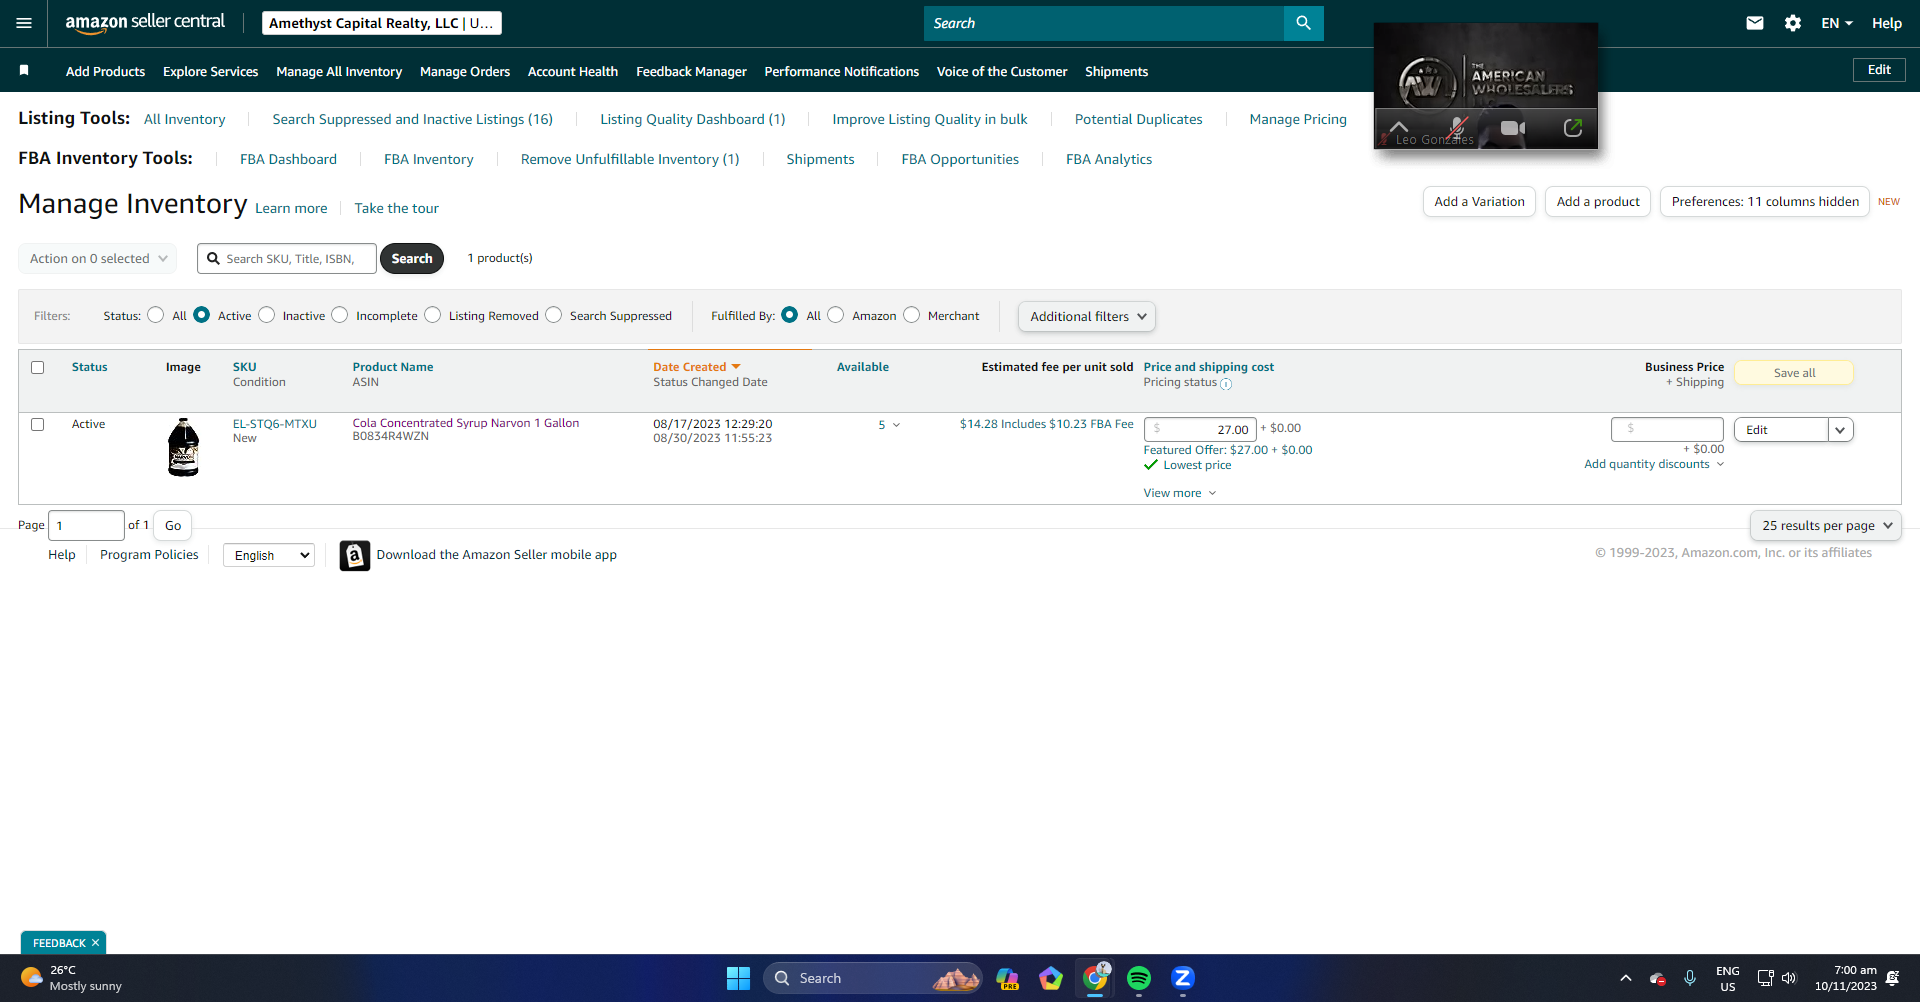
Task: Select the Inactive status radio button
Action: coord(266,315)
